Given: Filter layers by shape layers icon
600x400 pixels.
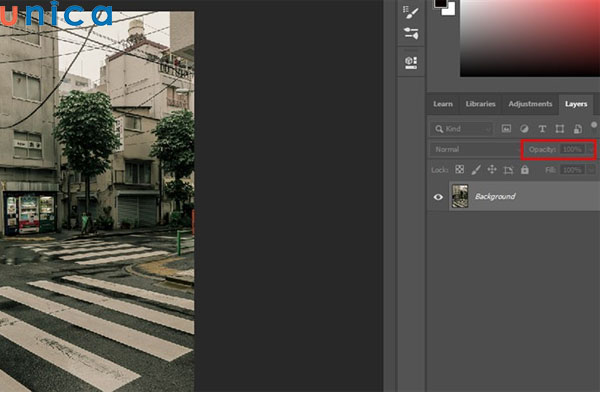Looking at the screenshot, I should 560,129.
